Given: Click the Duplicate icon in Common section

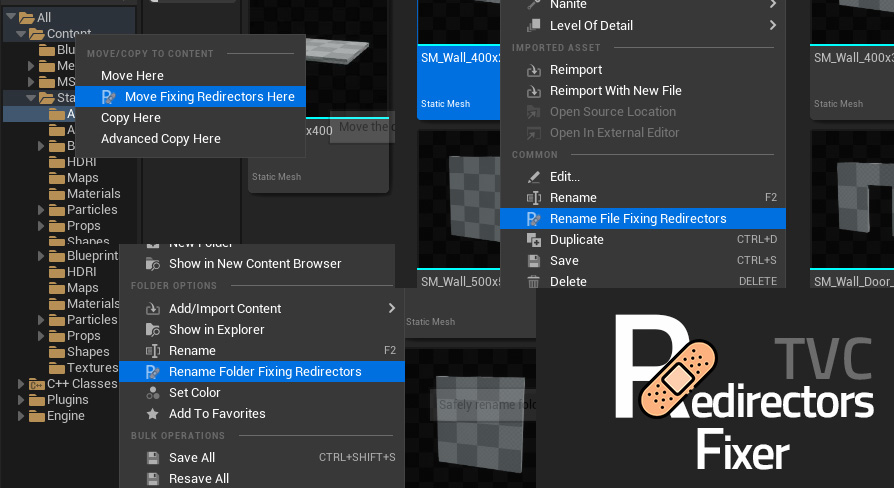Looking at the screenshot, I should pyautogui.click(x=534, y=240).
